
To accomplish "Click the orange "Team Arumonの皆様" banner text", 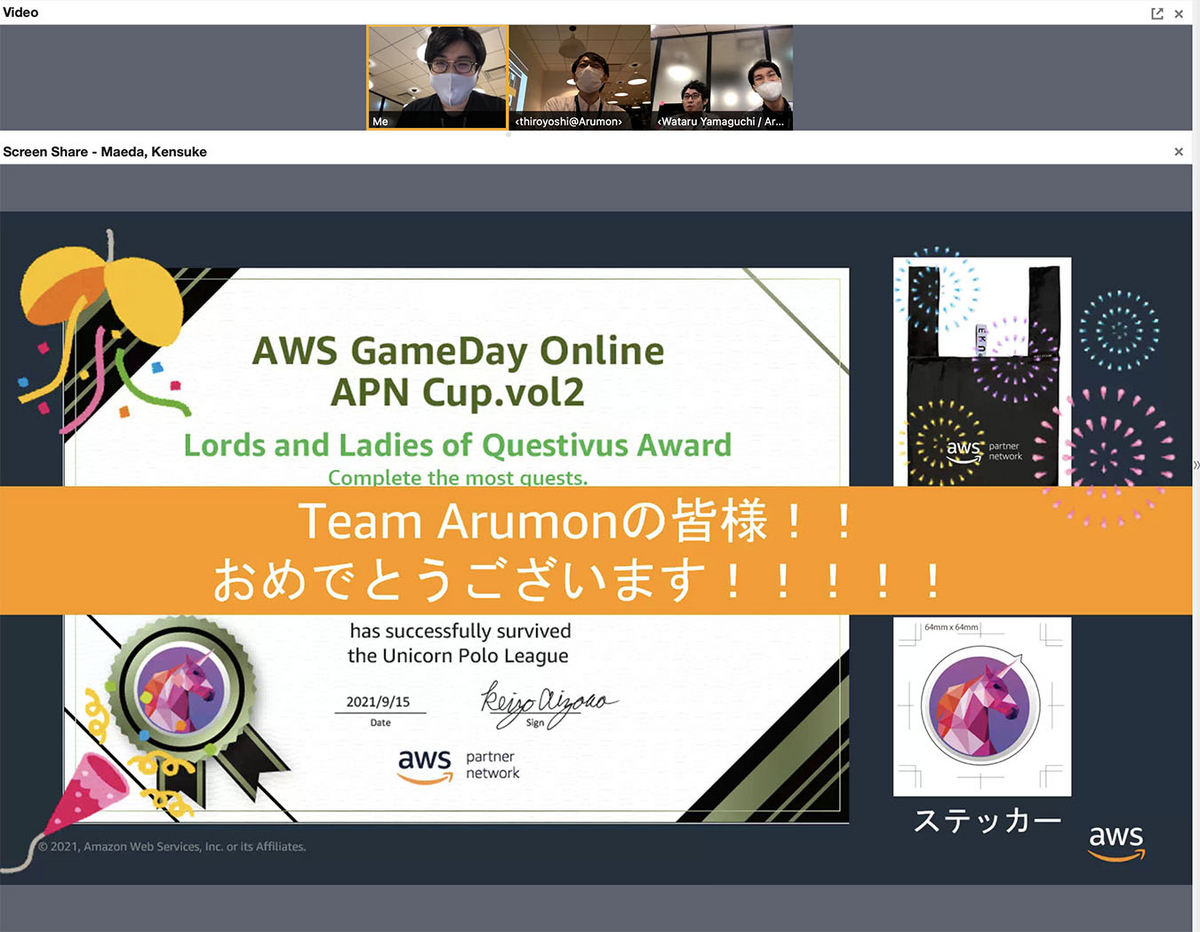I will click(x=577, y=523).
